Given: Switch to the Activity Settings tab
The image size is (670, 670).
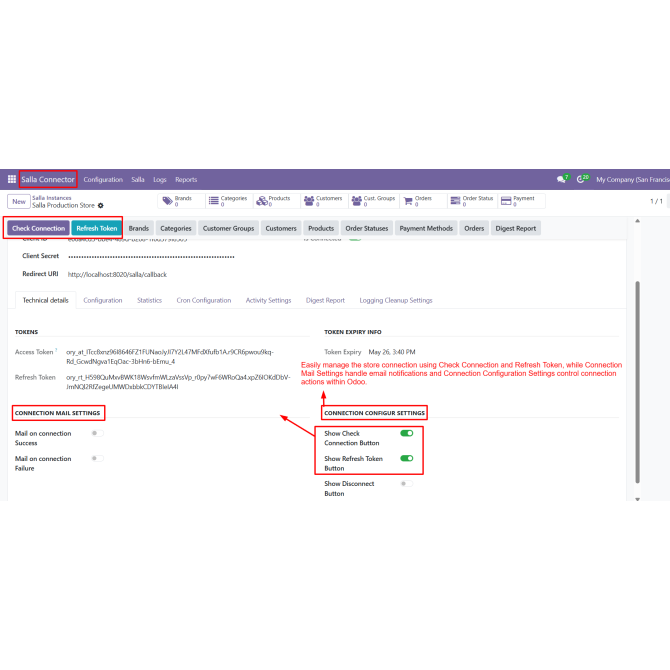Looking at the screenshot, I should pos(268,300).
